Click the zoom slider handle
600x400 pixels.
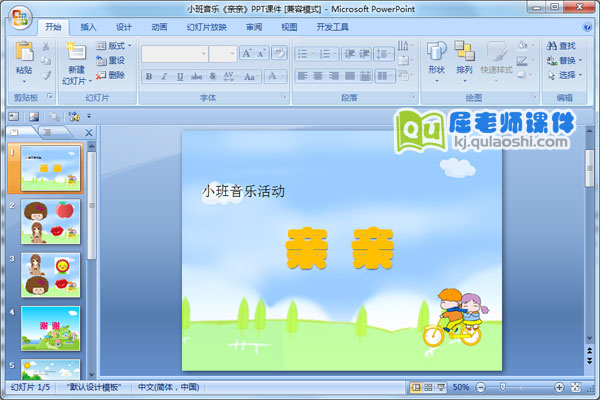(503, 388)
